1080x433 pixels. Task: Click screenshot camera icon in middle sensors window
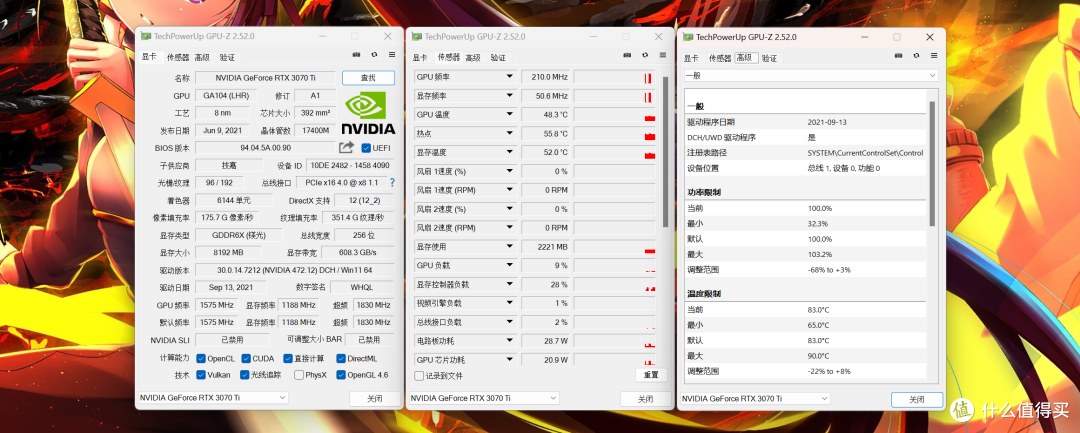point(627,55)
